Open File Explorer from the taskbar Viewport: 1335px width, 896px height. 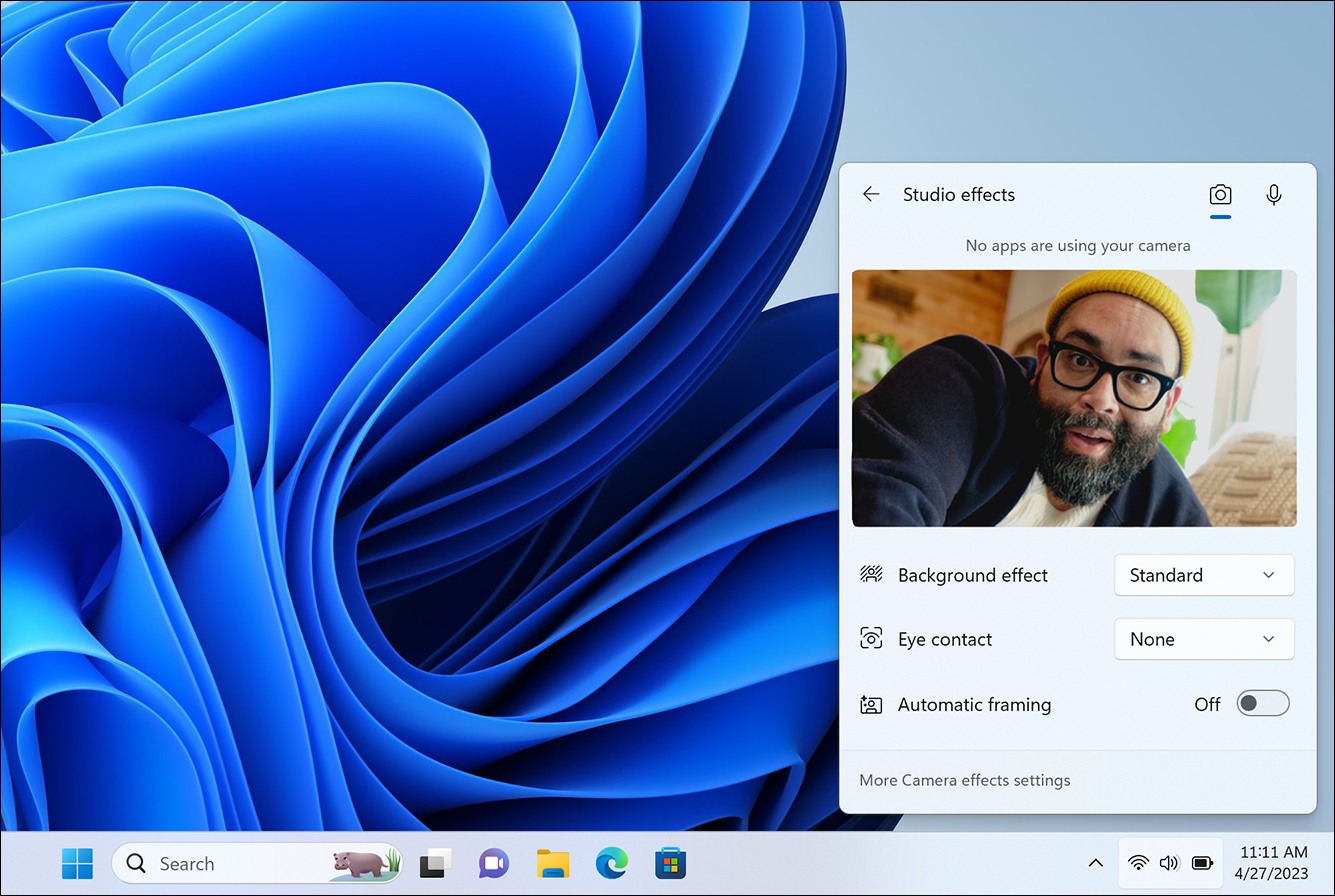[x=553, y=863]
